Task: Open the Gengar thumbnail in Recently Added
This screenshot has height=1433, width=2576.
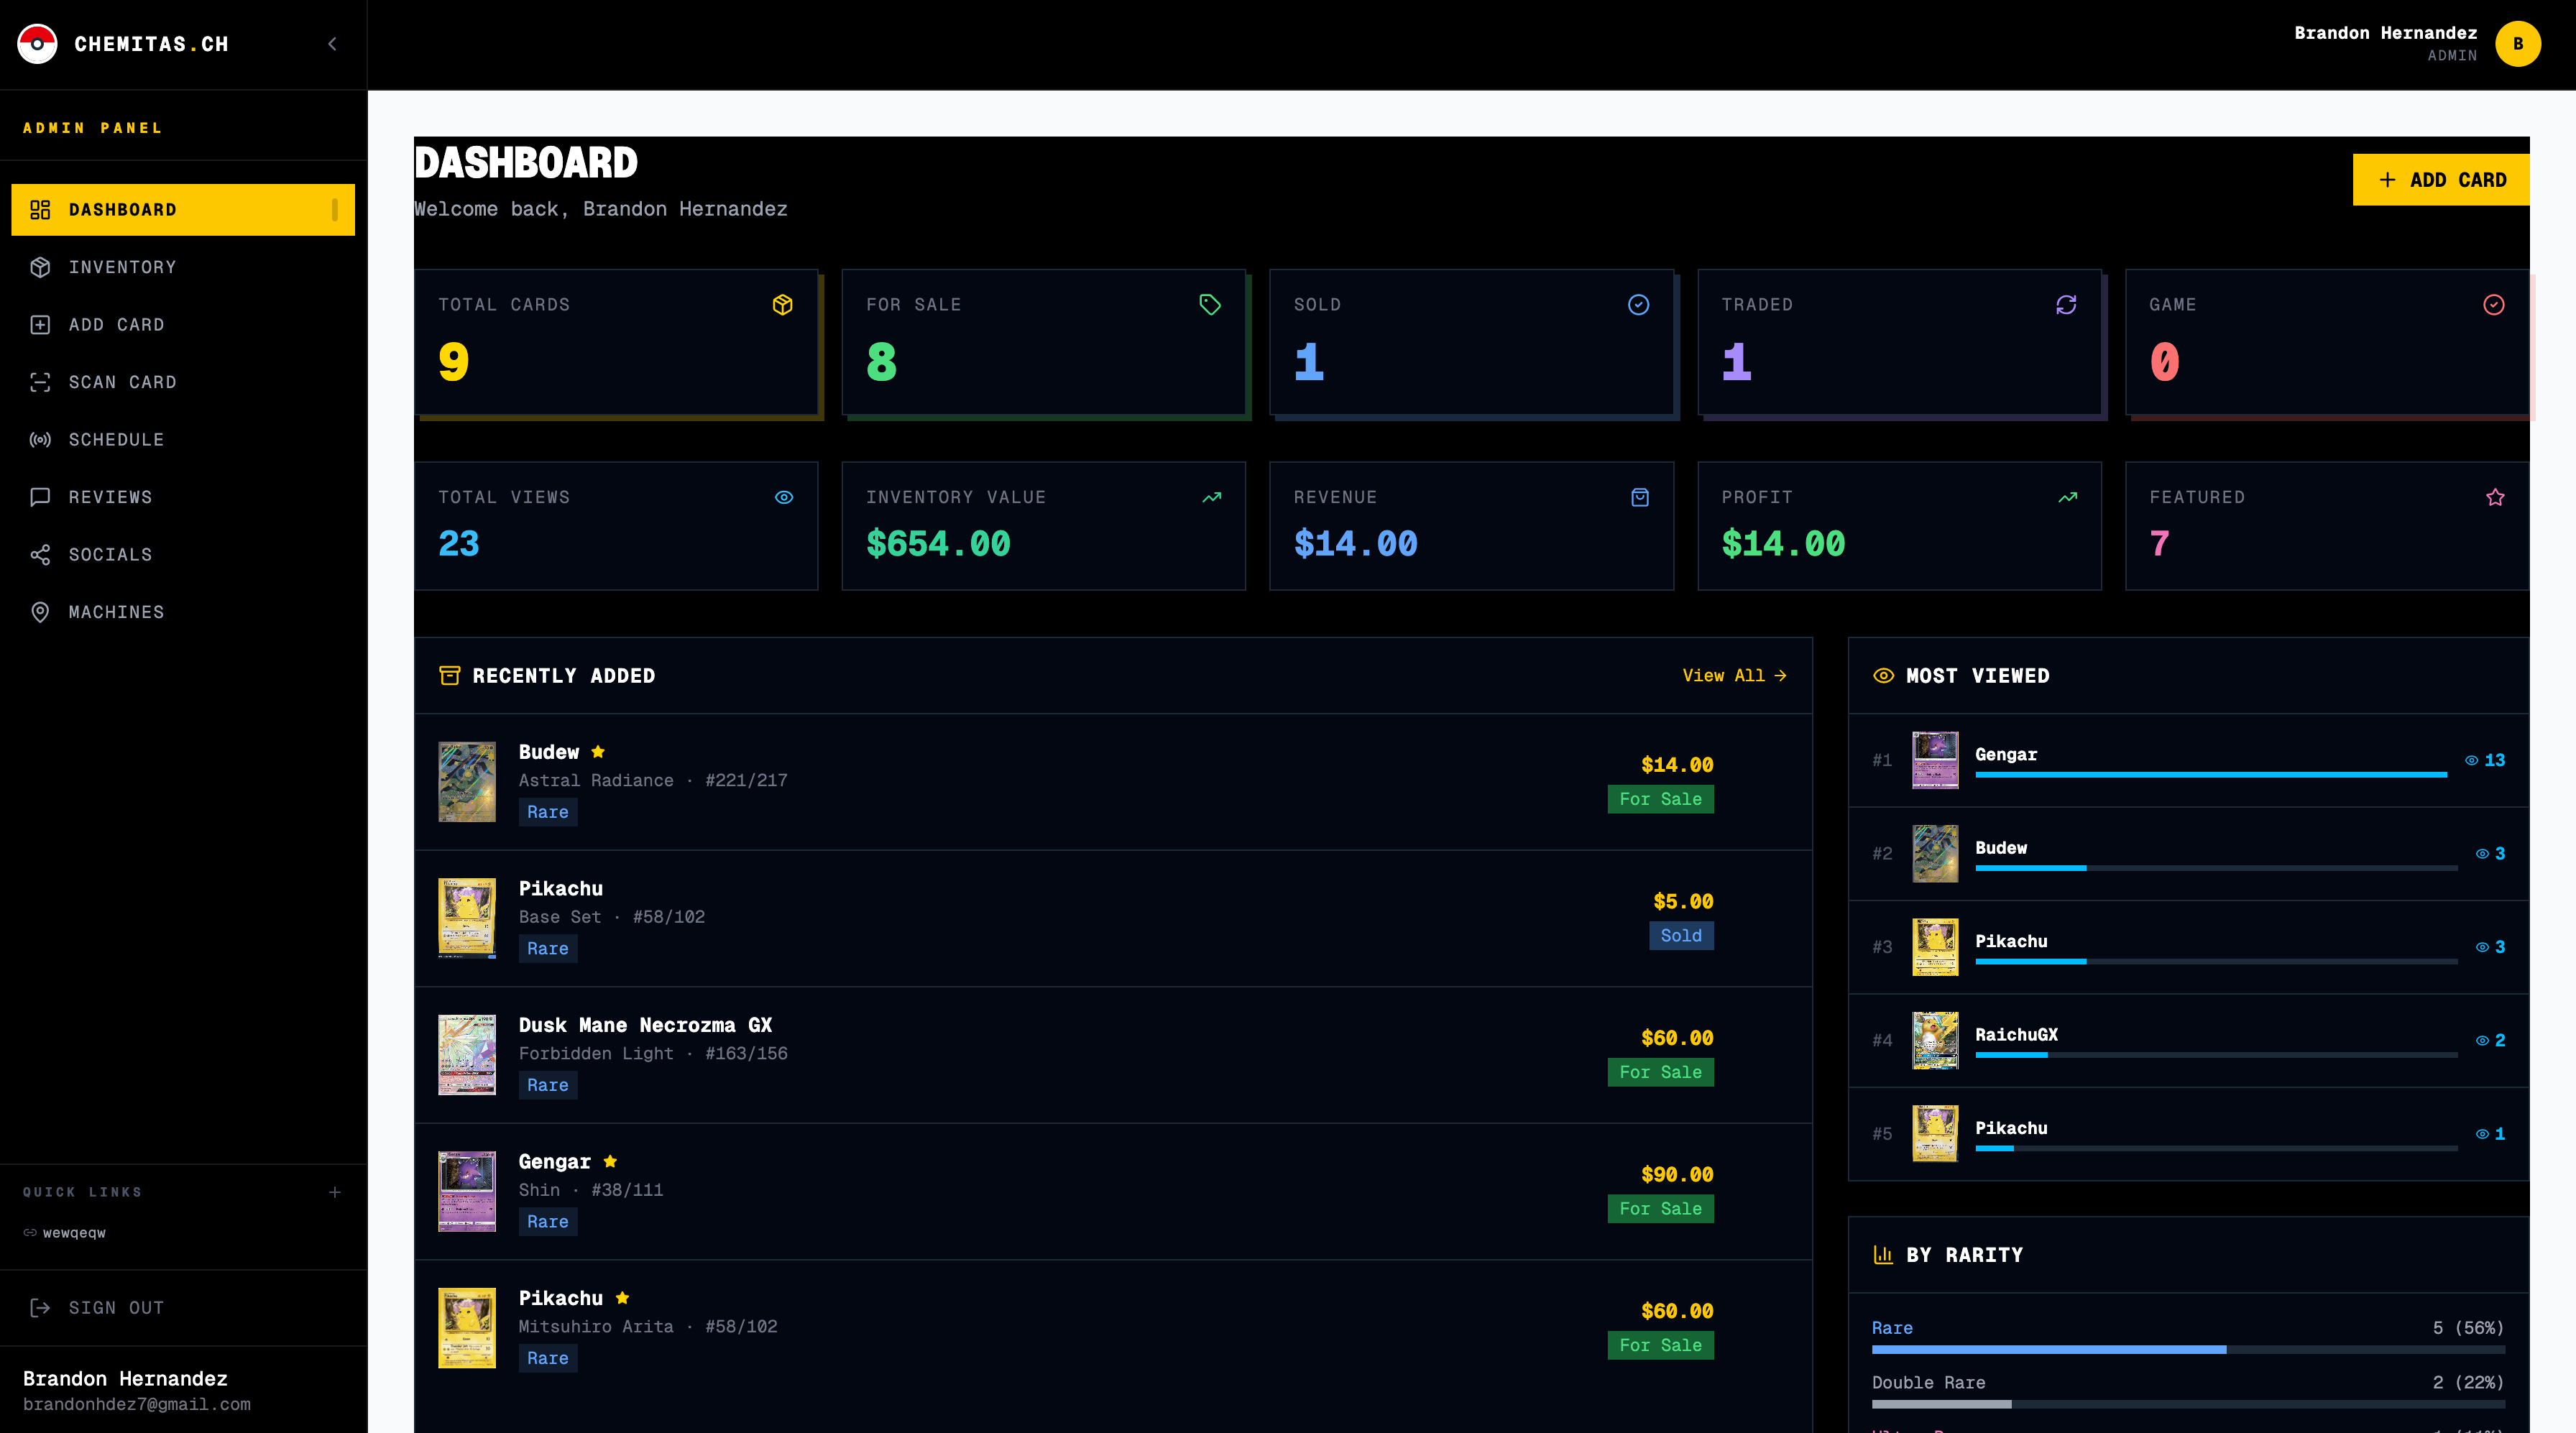Action: click(467, 1191)
